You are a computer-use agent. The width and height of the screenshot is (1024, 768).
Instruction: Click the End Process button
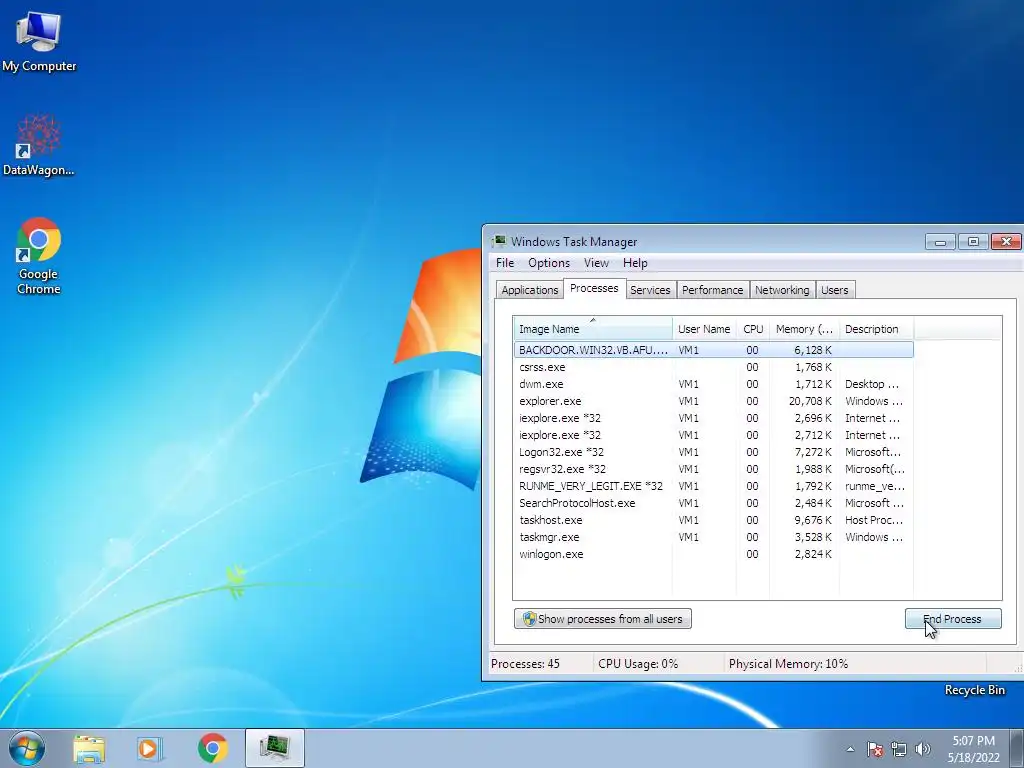[953, 618]
